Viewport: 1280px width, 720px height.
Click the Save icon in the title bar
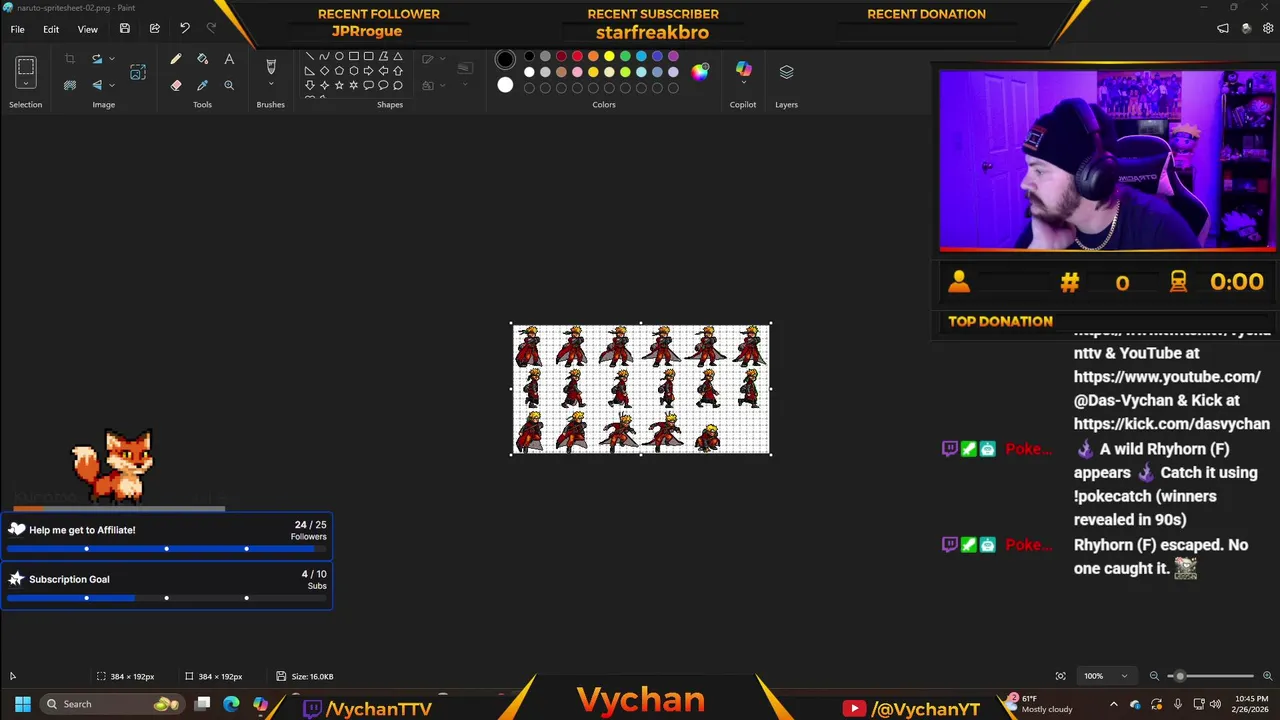click(125, 29)
